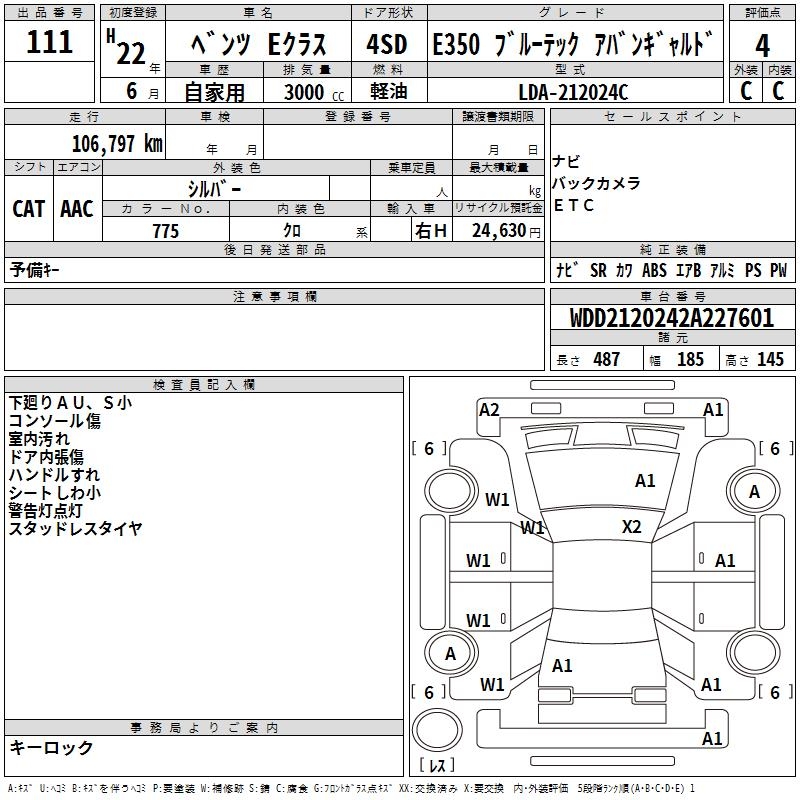Click the color number 775

165,231
